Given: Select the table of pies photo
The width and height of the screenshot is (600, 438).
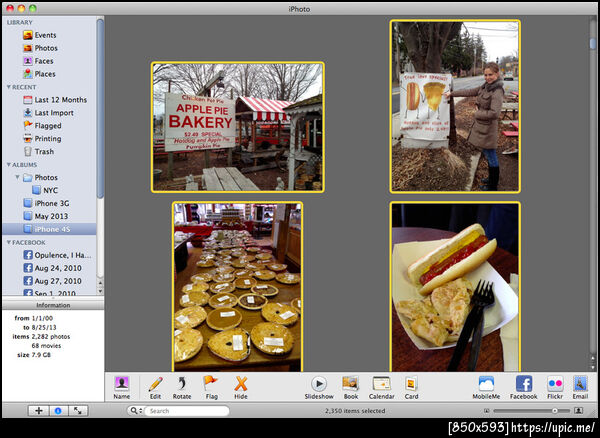Looking at the screenshot, I should pyautogui.click(x=237, y=287).
